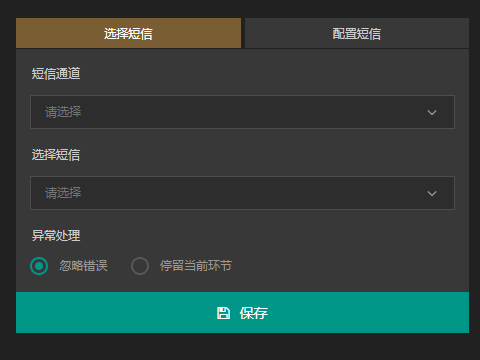Click the 选择短信 field label above dropdown
Viewport: 480px width, 360px height.
click(56, 155)
